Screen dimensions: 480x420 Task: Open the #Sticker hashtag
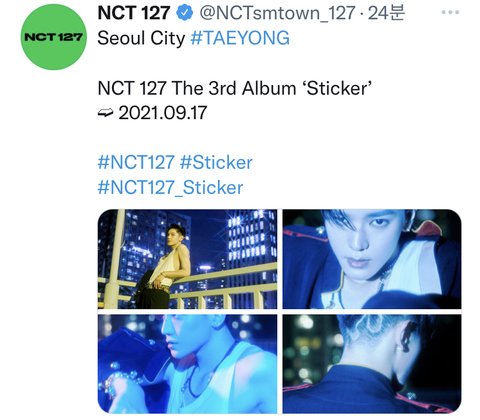pyautogui.click(x=216, y=162)
